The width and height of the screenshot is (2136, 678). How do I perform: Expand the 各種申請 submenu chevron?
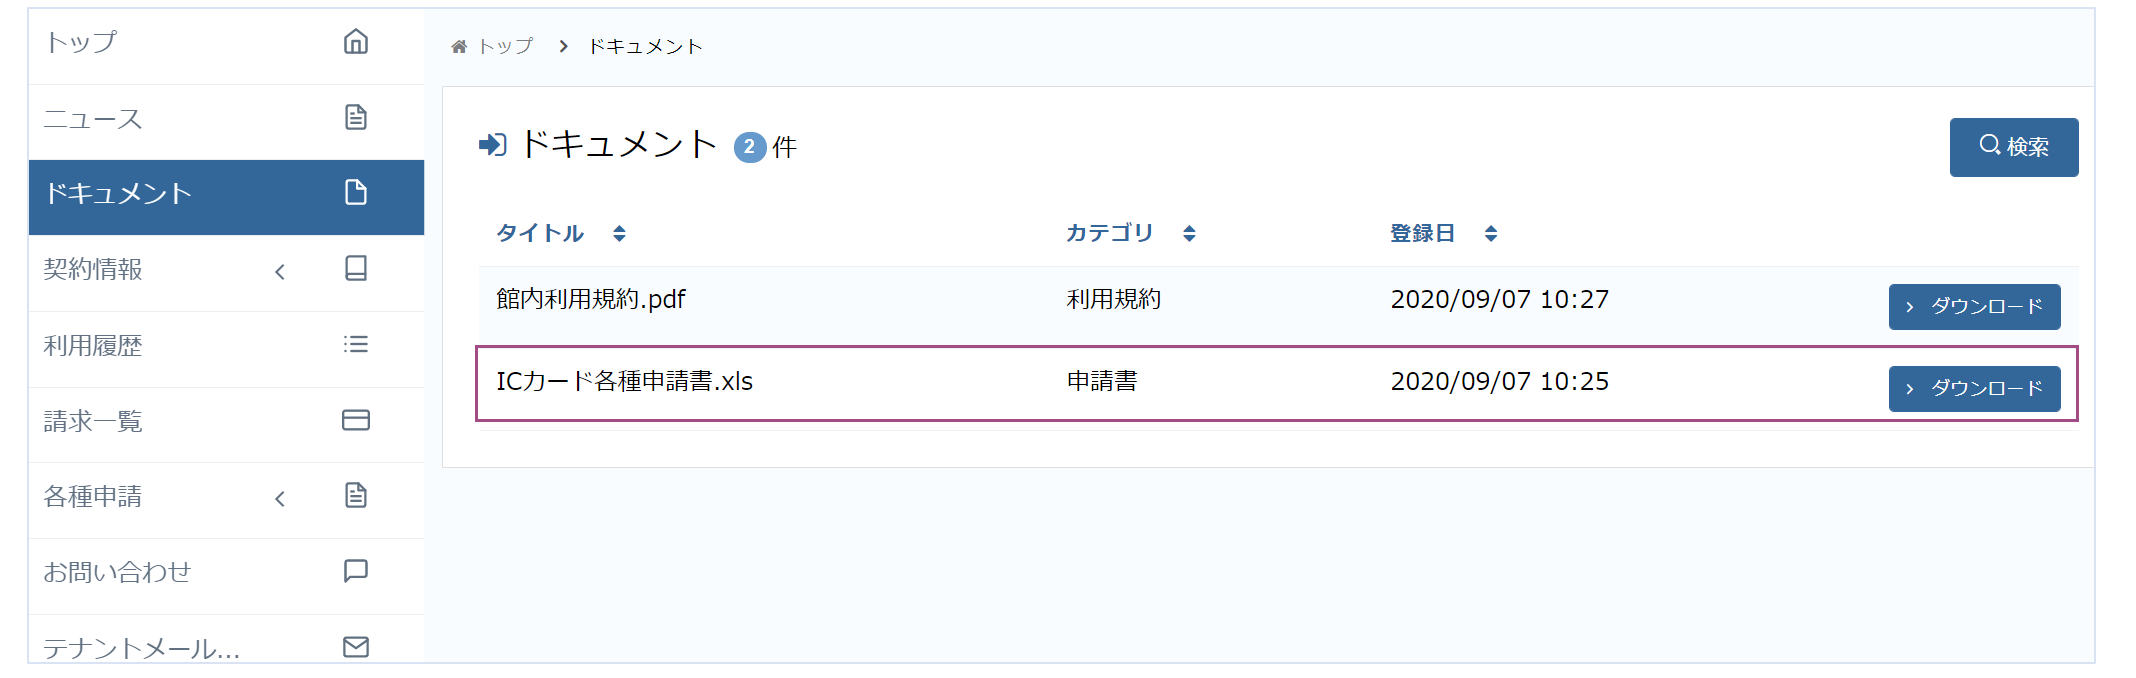point(280,498)
